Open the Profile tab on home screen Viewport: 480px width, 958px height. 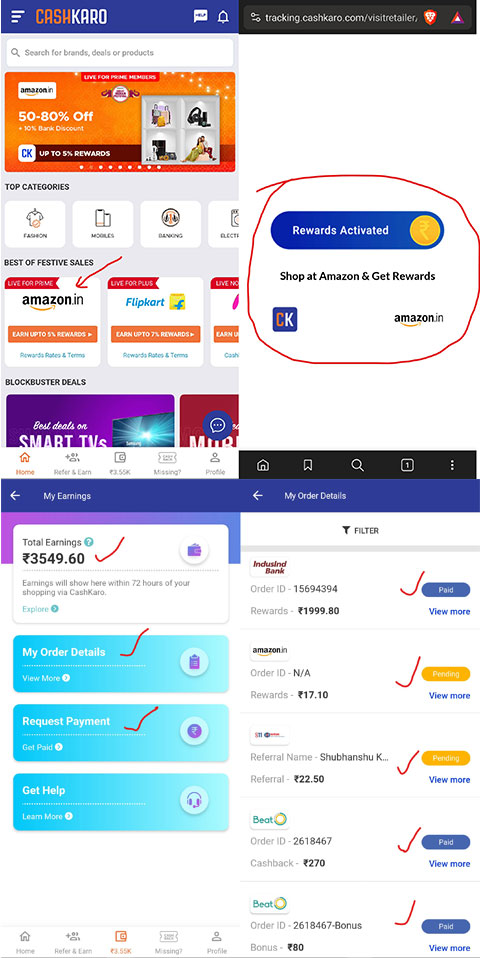215,463
